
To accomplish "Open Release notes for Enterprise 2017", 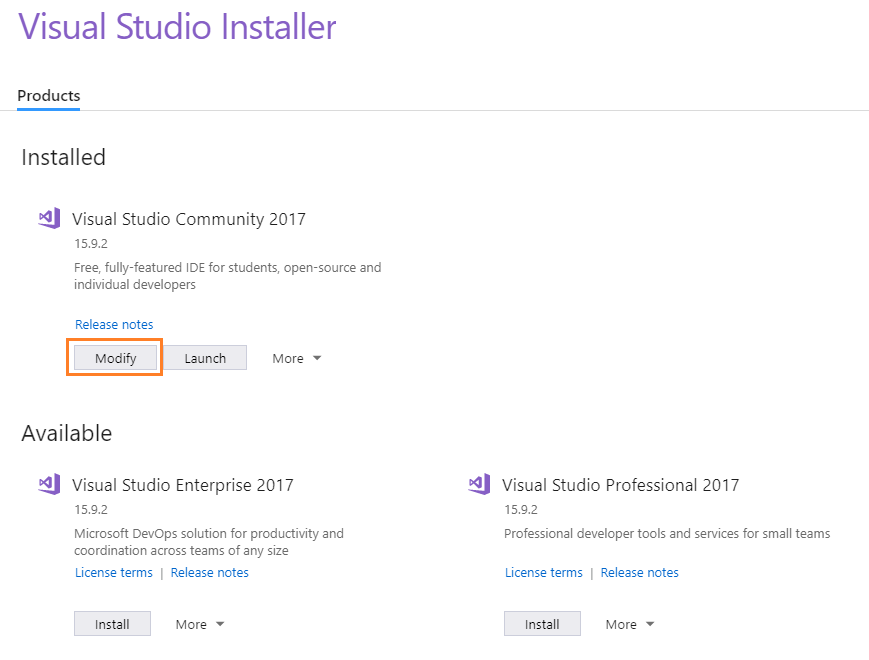I will pos(209,573).
